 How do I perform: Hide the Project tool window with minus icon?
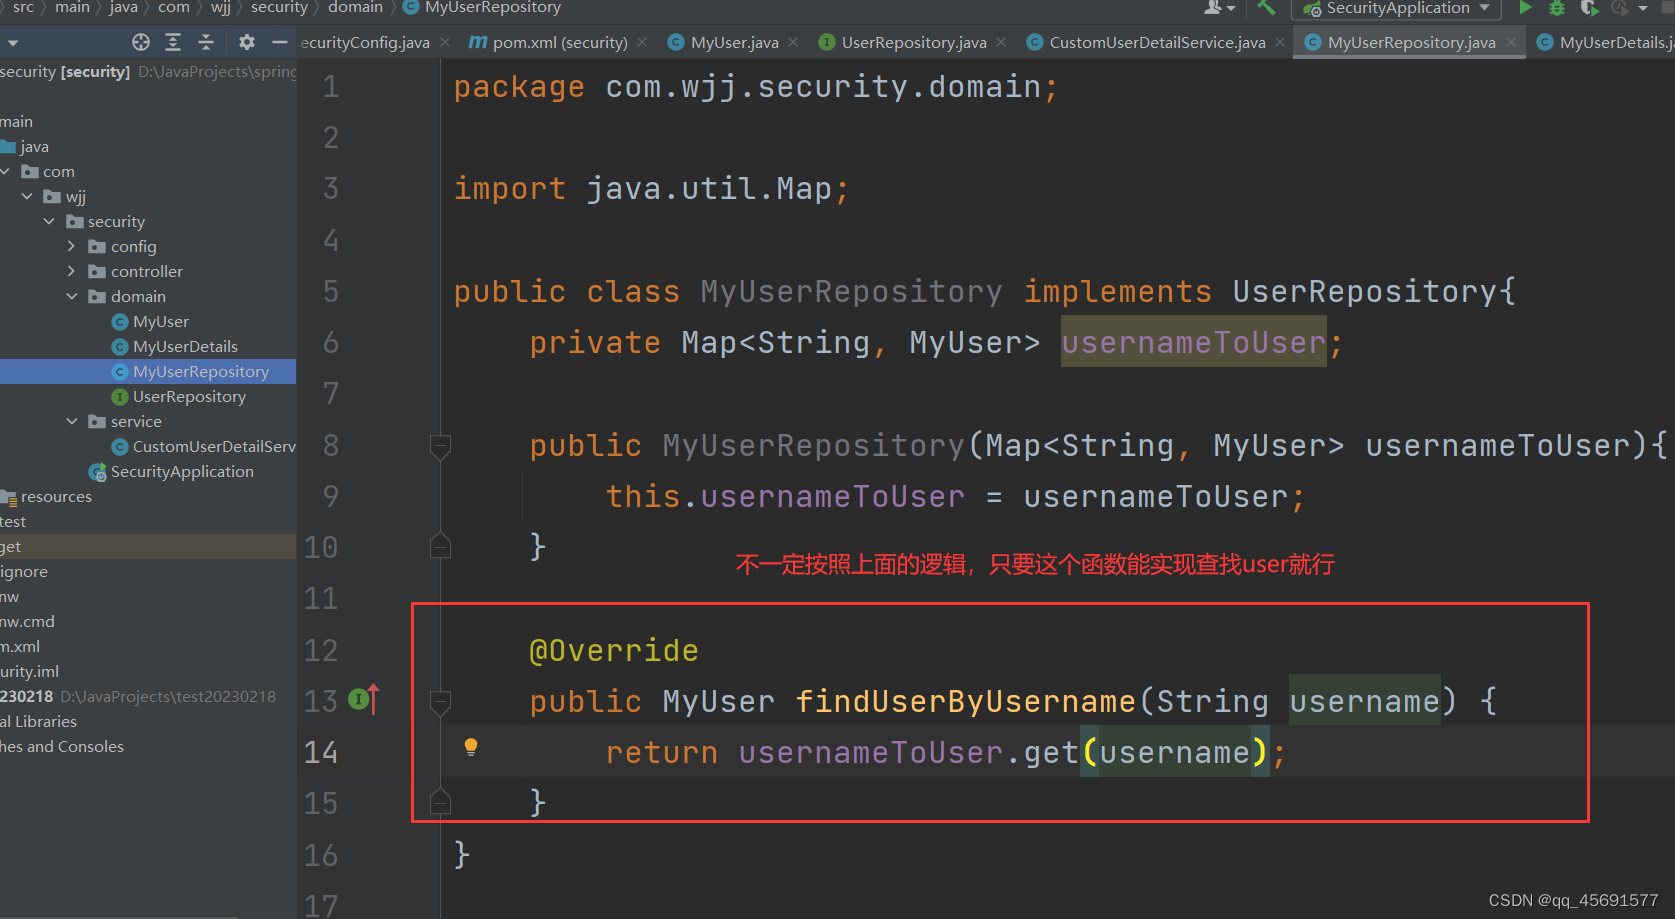click(x=280, y=42)
